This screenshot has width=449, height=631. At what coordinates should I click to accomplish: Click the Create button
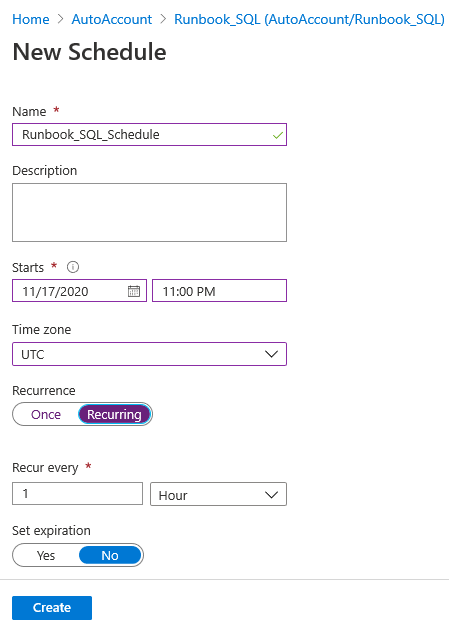point(52,608)
